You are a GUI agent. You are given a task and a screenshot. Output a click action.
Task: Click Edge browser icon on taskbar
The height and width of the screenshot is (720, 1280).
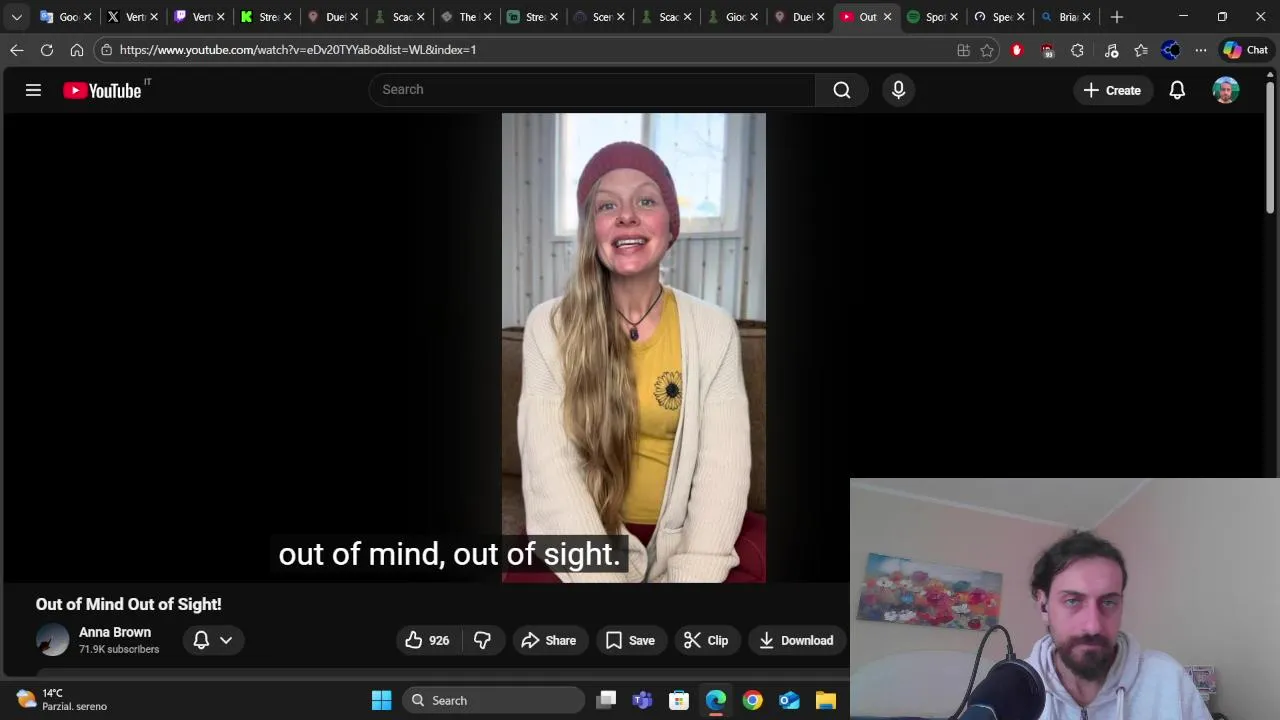(x=716, y=700)
